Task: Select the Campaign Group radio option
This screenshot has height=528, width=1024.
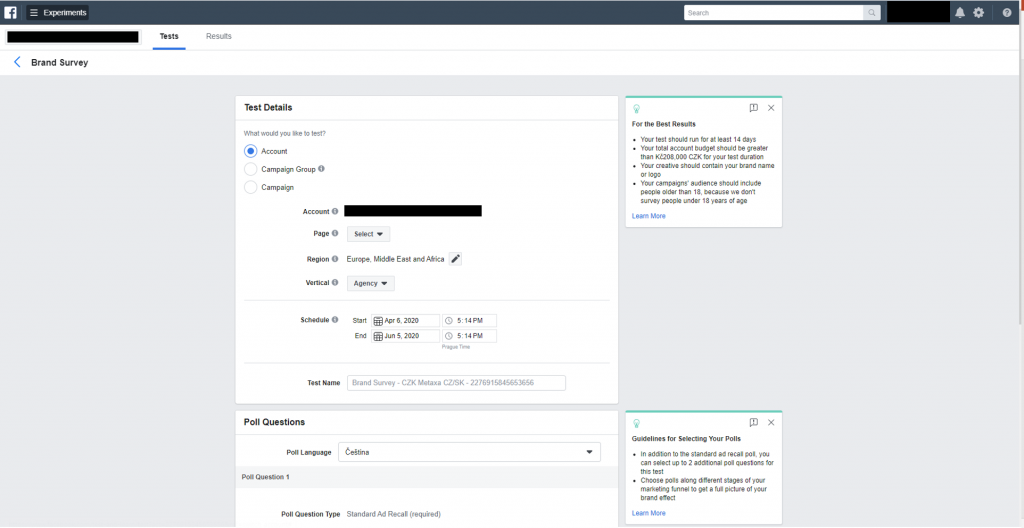Action: (x=251, y=169)
